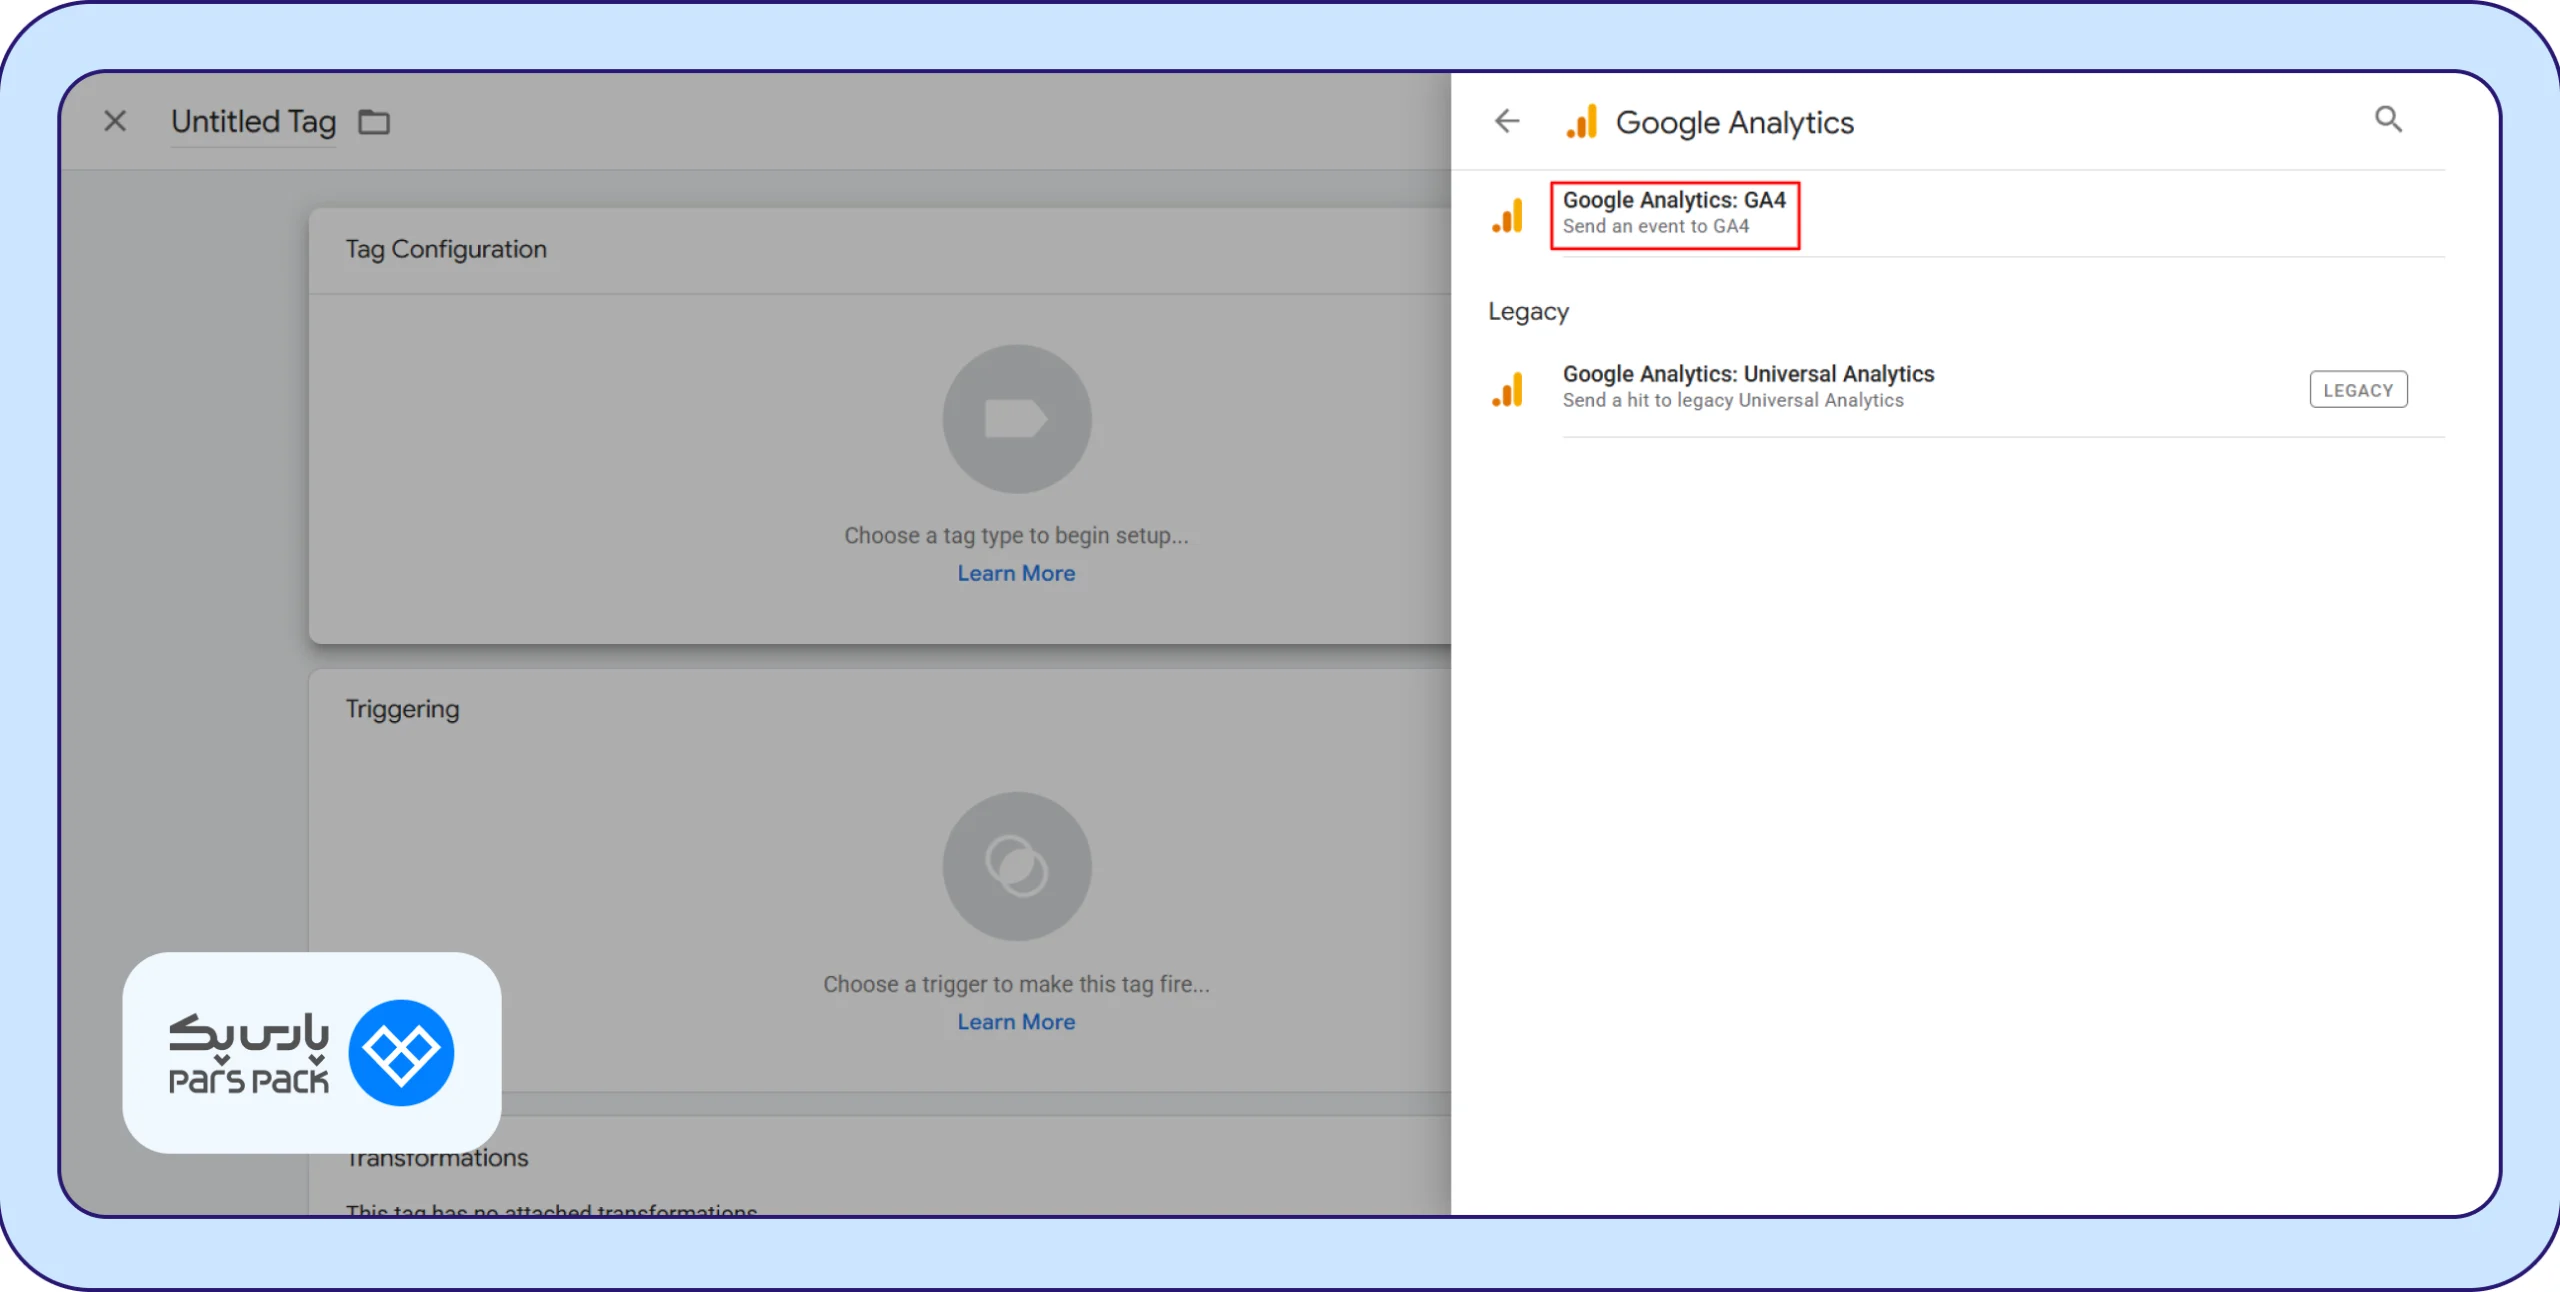Image resolution: width=2560 pixels, height=1292 pixels.
Task: Click the tag type placeholder icon
Action: tap(1017, 419)
